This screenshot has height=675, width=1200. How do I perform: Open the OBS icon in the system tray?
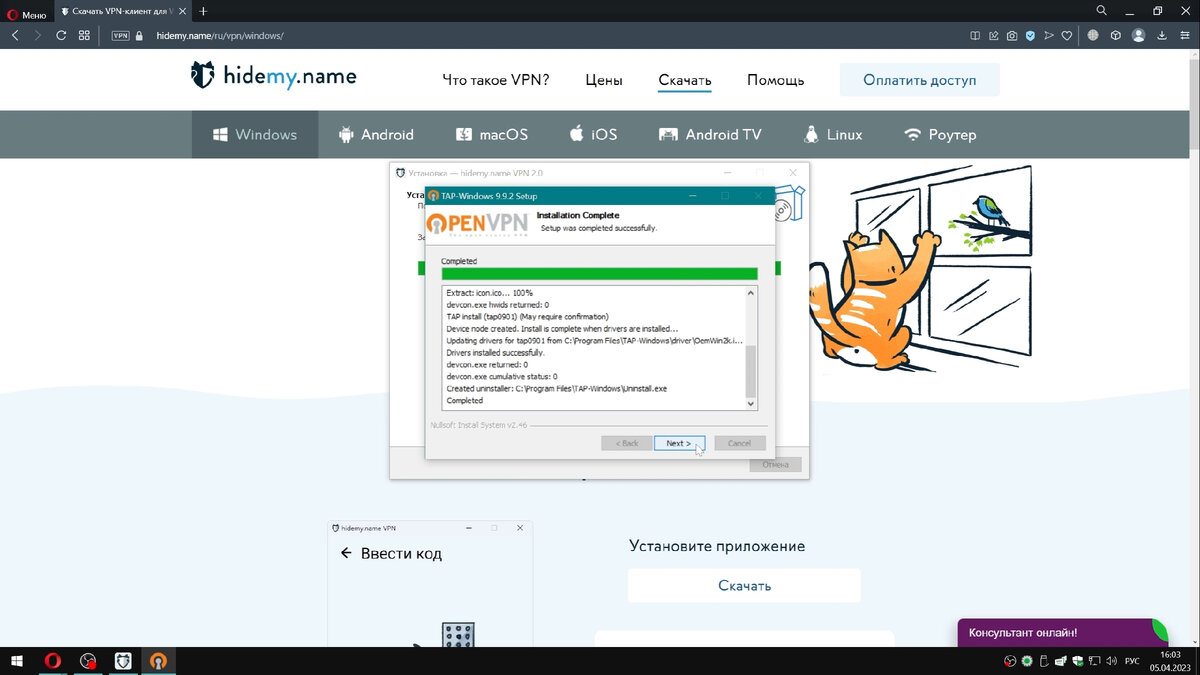point(1011,660)
